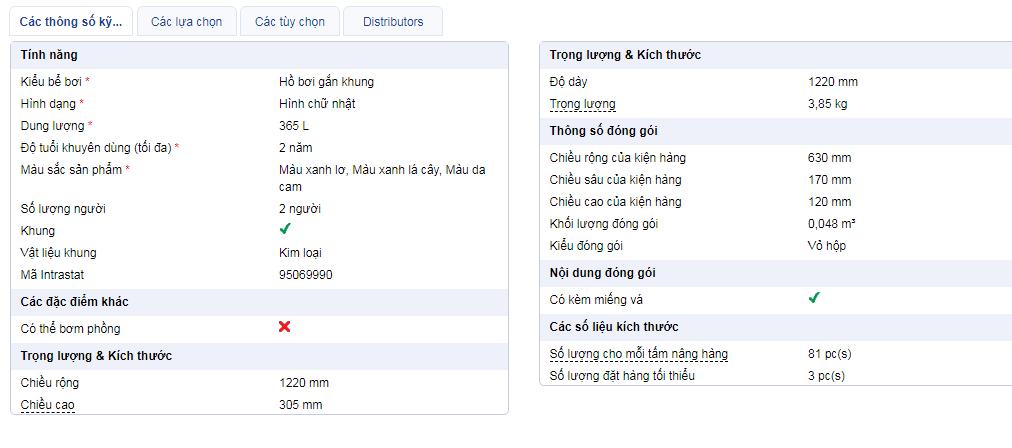The height and width of the screenshot is (448, 1012).
Task: Click the Màu sắc sản phẩm color values
Action: (382, 178)
